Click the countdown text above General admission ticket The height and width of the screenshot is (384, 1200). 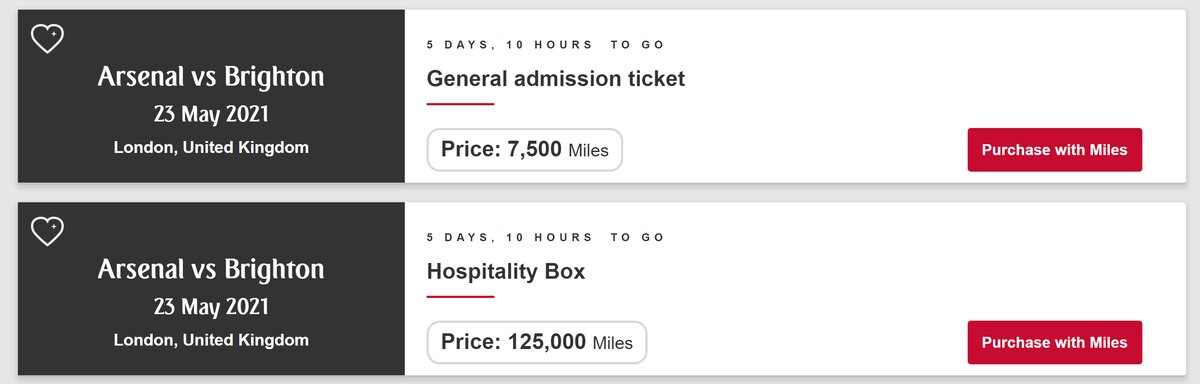click(x=546, y=44)
